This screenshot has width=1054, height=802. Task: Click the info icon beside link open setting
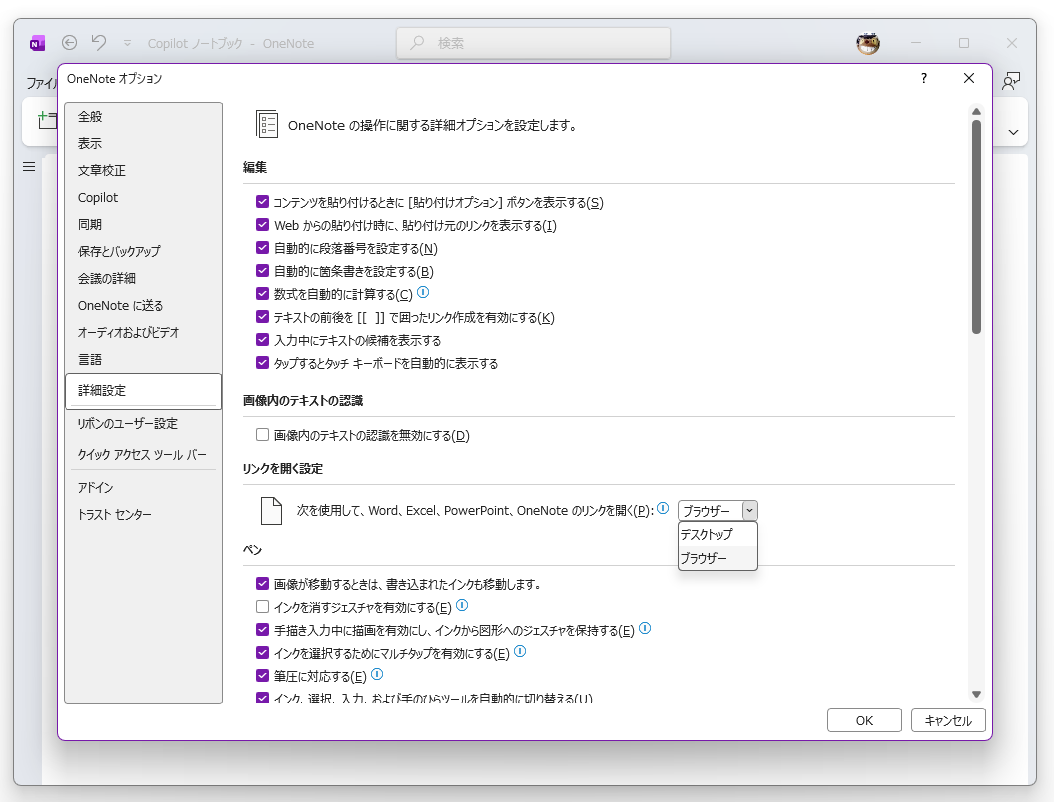(663, 508)
